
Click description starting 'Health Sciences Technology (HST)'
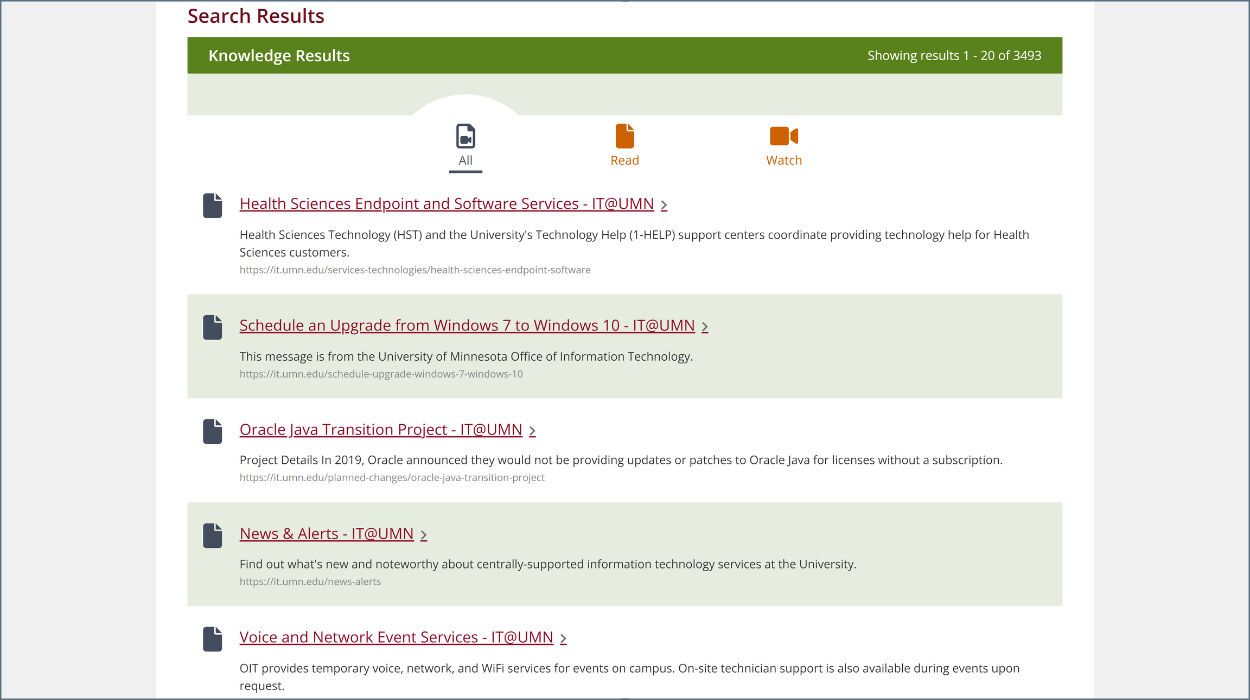pos(634,243)
